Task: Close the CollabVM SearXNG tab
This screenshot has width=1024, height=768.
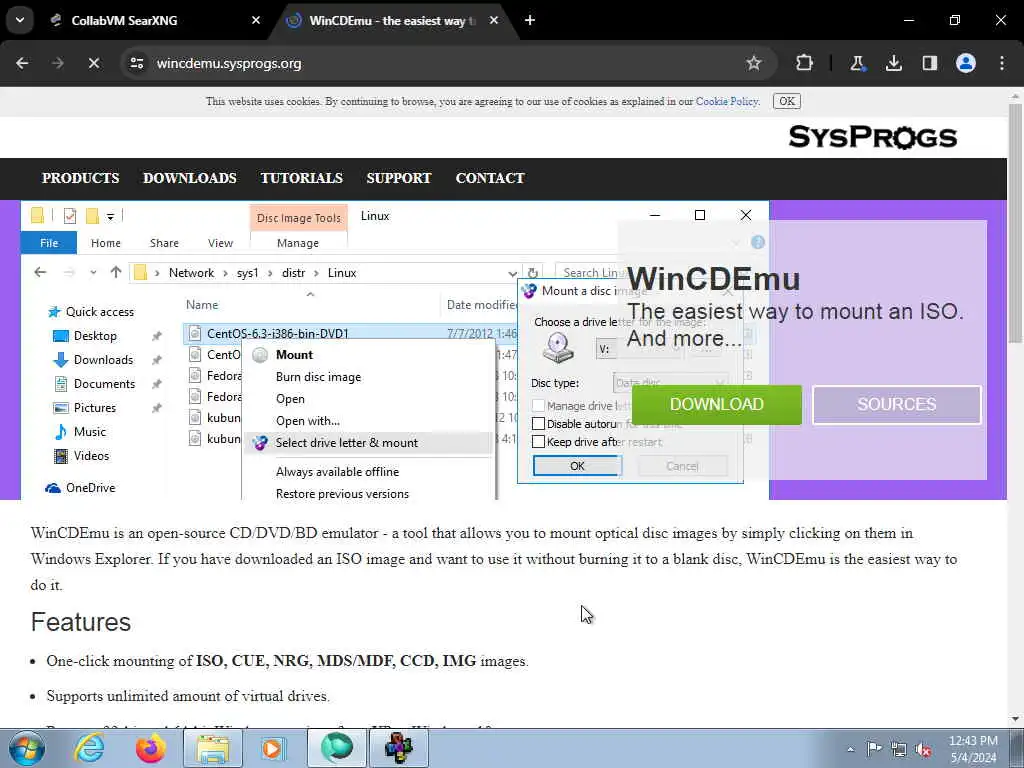Action: (255, 20)
